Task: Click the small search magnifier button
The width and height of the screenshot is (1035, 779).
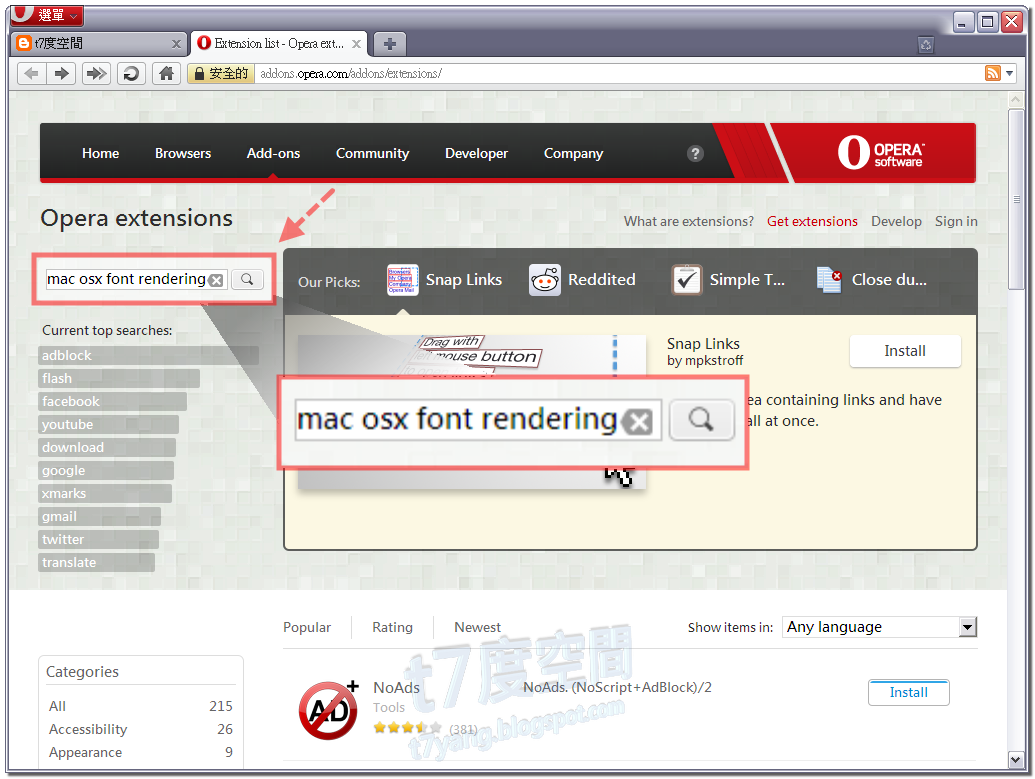Action: point(247,279)
